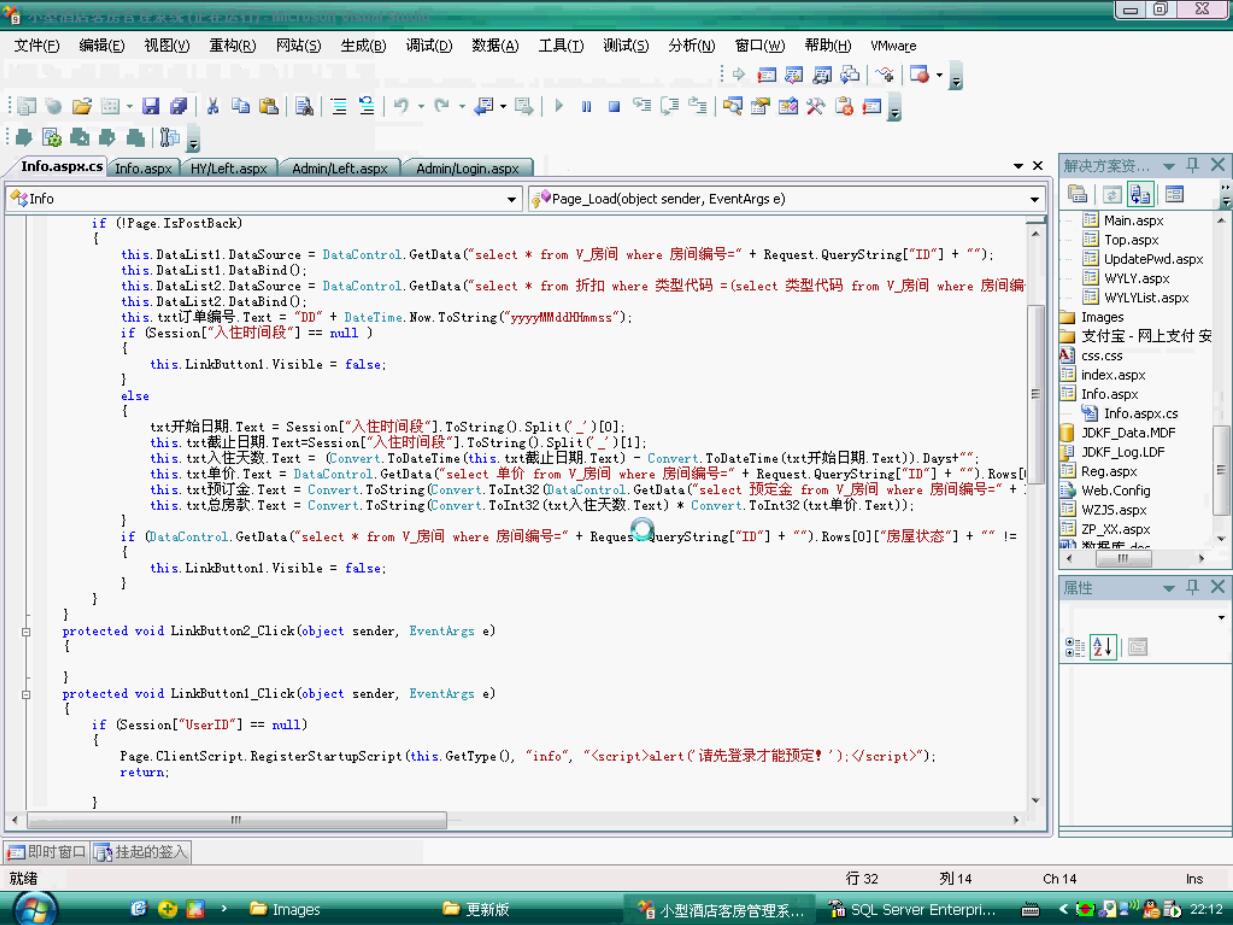Viewport: 1233px width, 925px height.
Task: Open the 工具(T) menu
Action: point(561,46)
